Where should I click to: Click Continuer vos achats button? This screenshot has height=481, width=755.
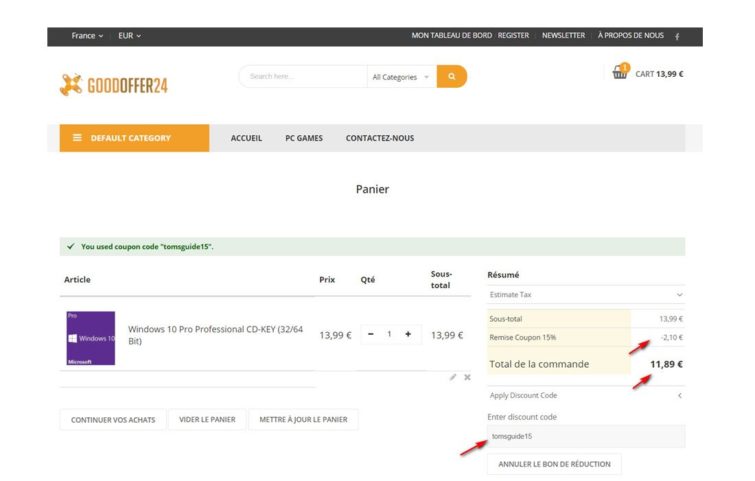113,420
